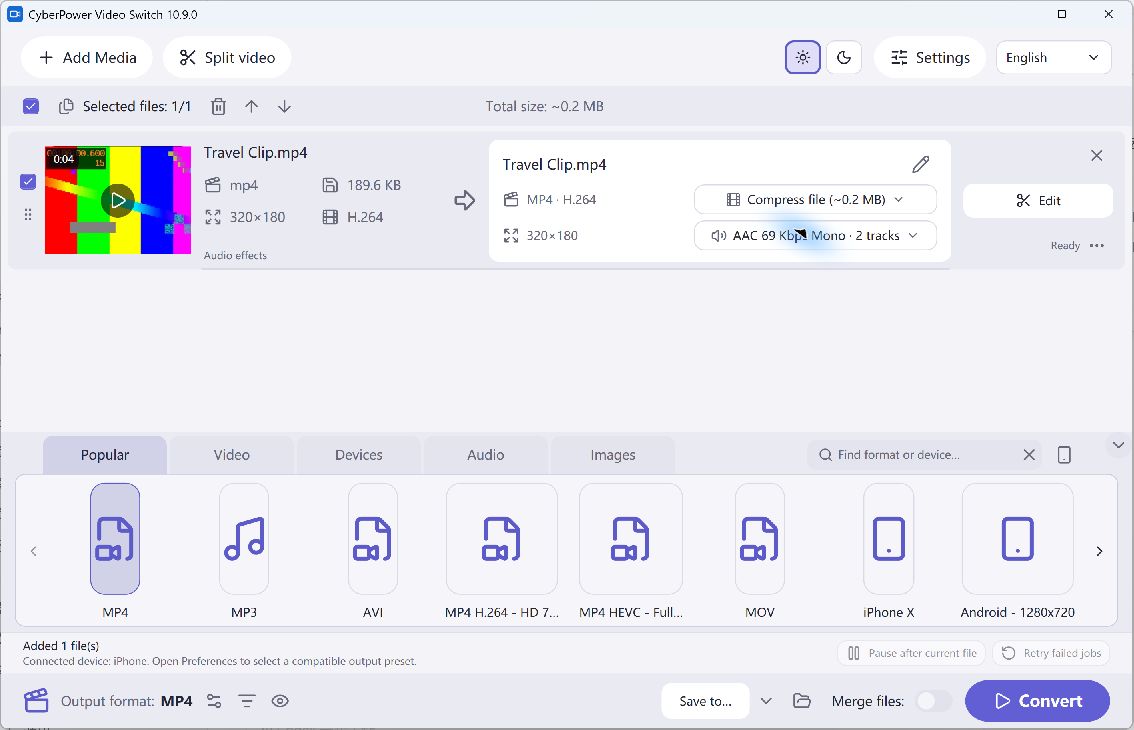Image resolution: width=1134 pixels, height=730 pixels.
Task: Click the device detection phone icon
Action: [1064, 455]
